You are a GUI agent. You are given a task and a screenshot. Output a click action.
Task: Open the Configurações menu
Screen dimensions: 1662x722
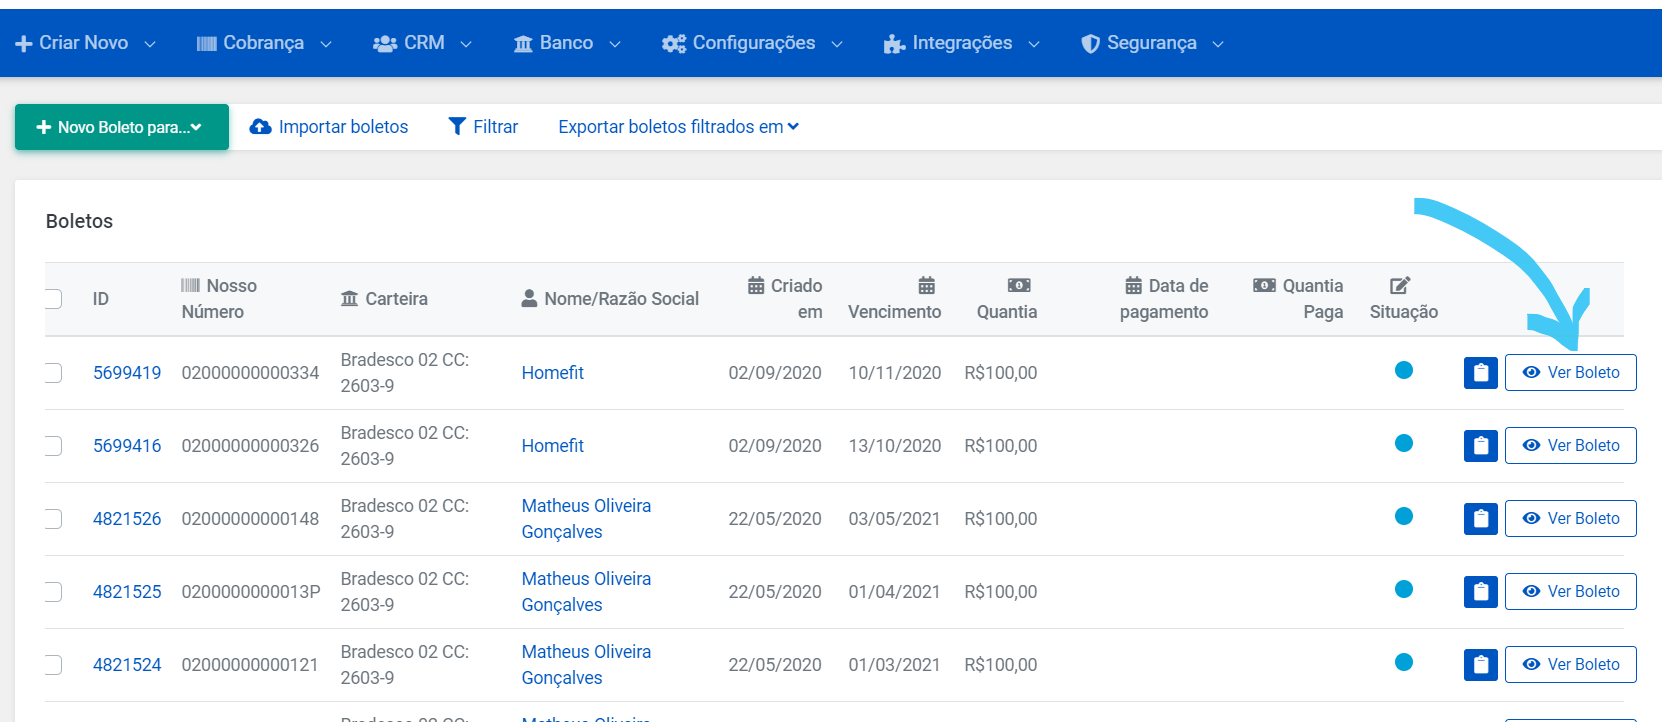(x=753, y=43)
